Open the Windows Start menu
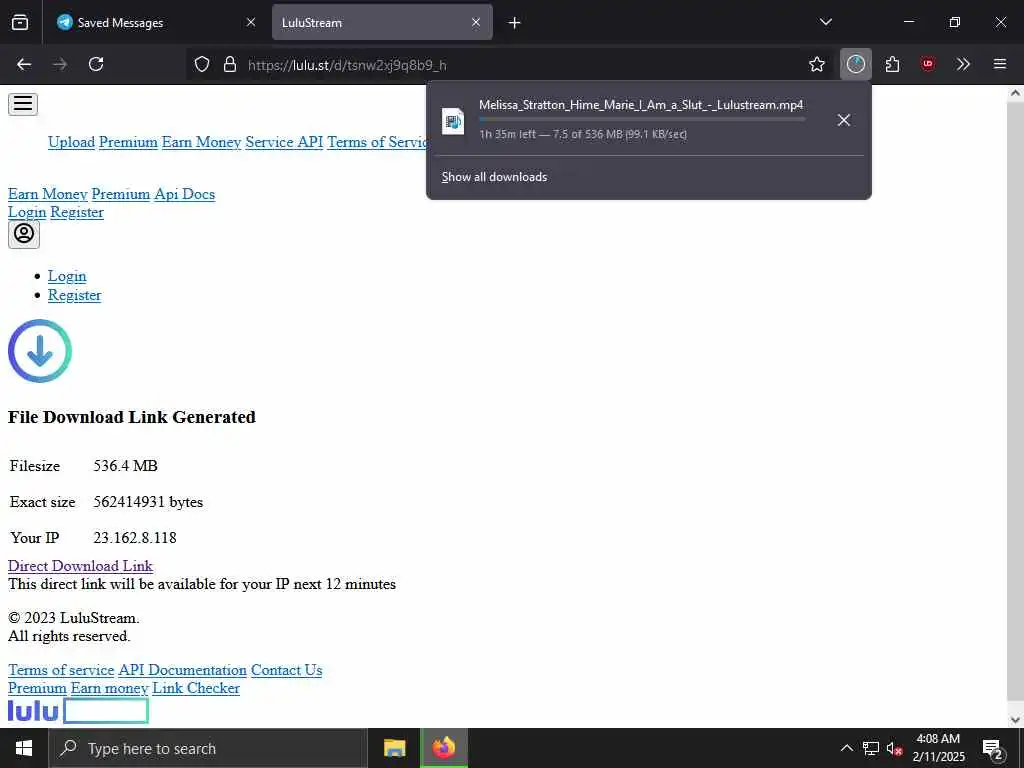Viewport: 1024px width, 768px height. 24,748
